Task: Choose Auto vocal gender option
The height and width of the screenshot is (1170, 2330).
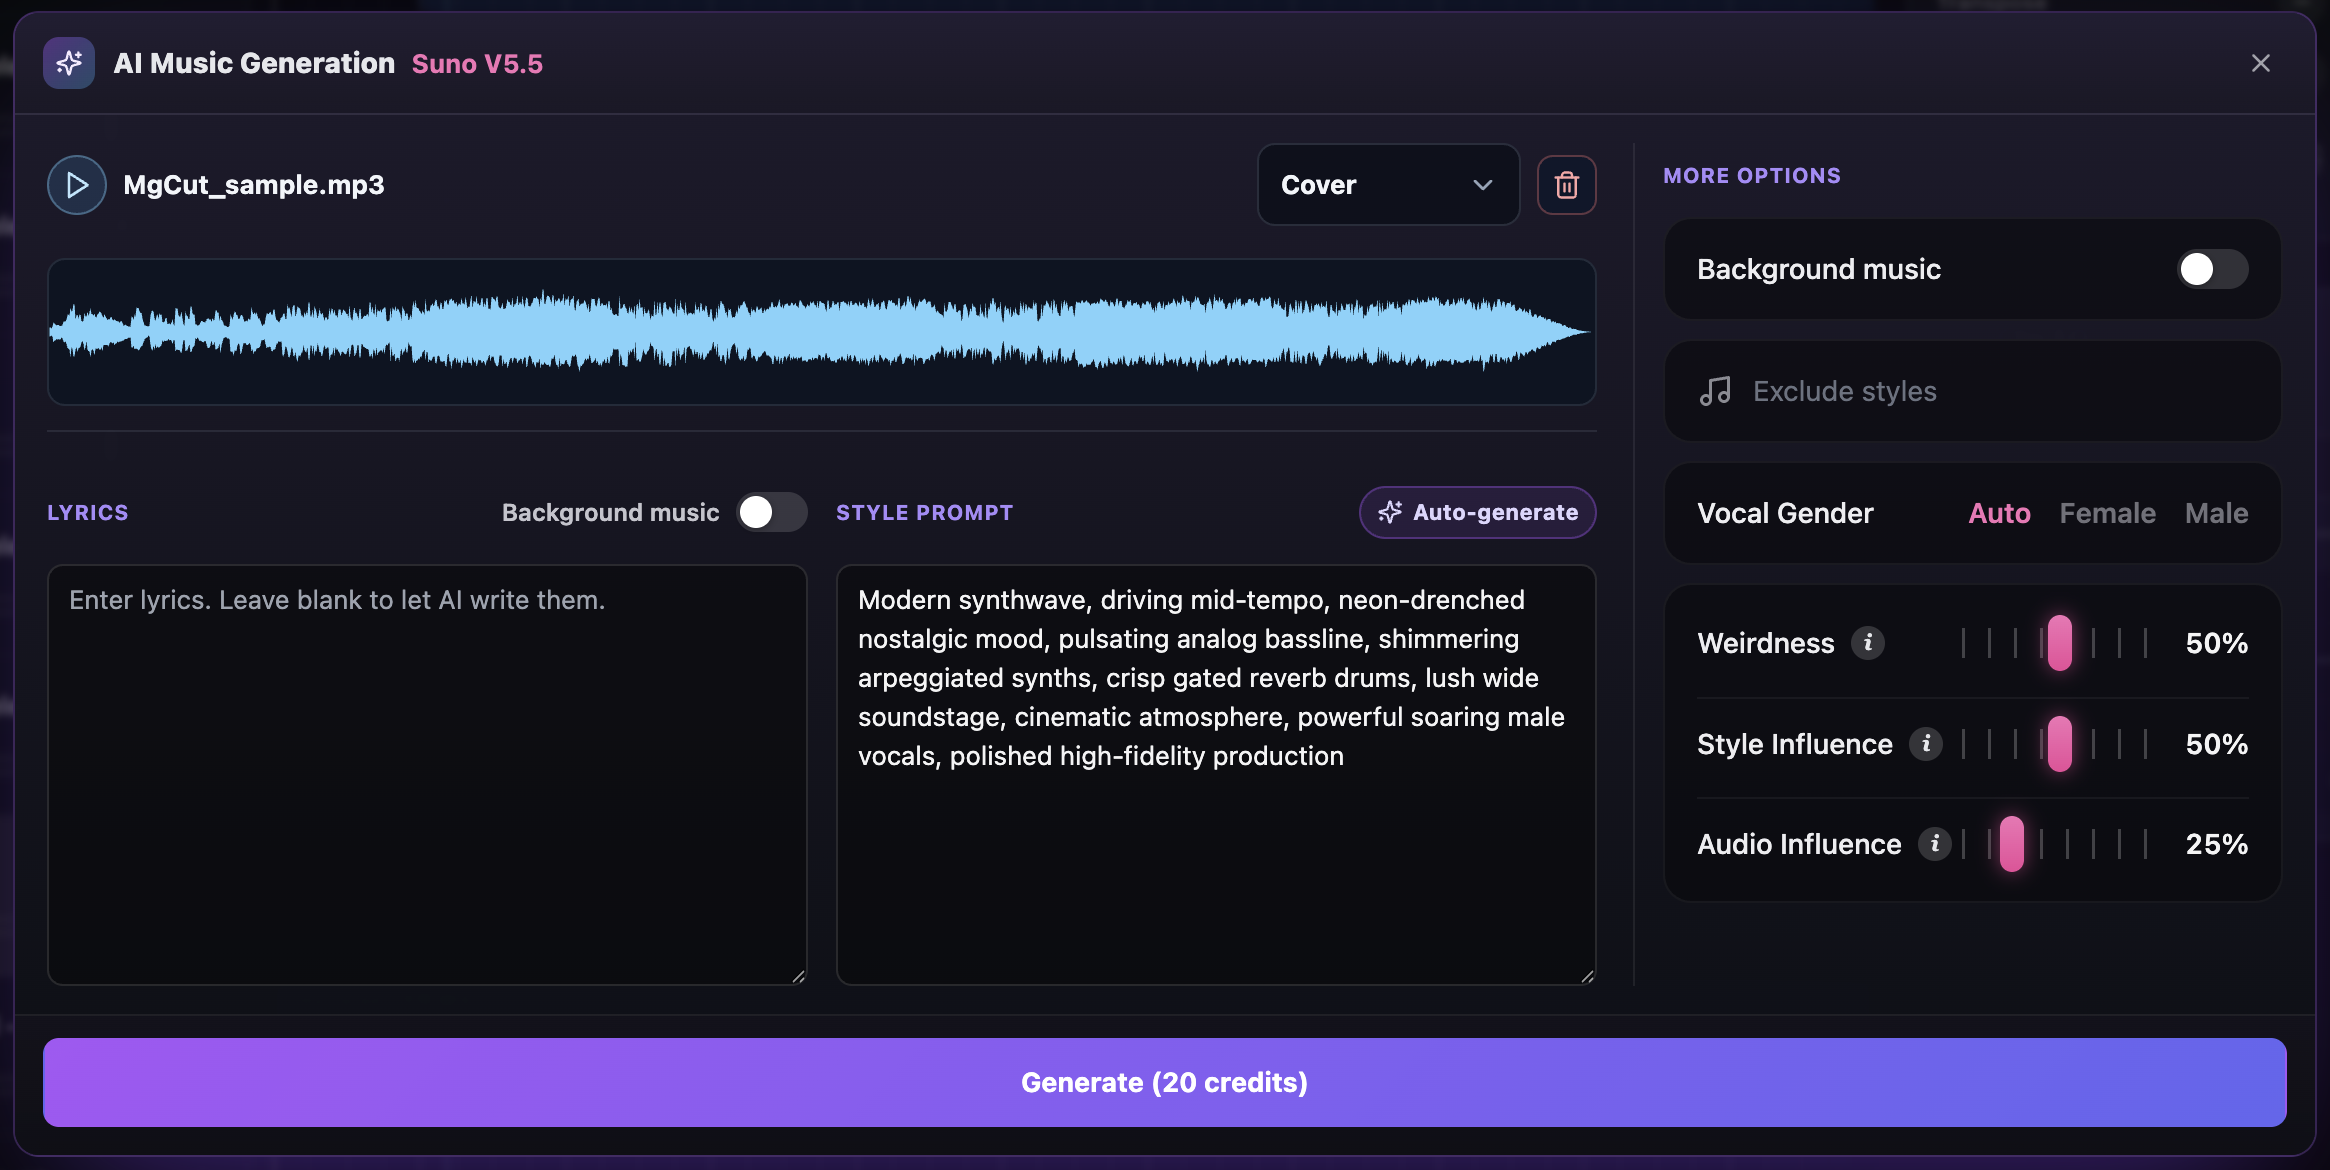Action: tap(1999, 513)
